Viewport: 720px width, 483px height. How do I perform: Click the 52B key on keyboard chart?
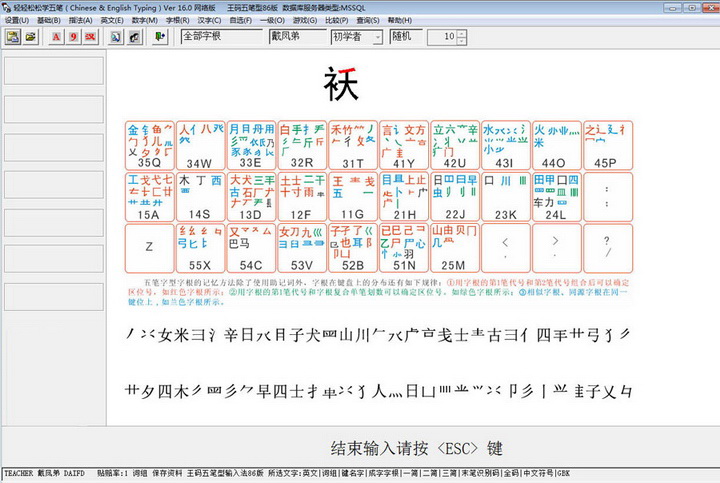pos(353,248)
